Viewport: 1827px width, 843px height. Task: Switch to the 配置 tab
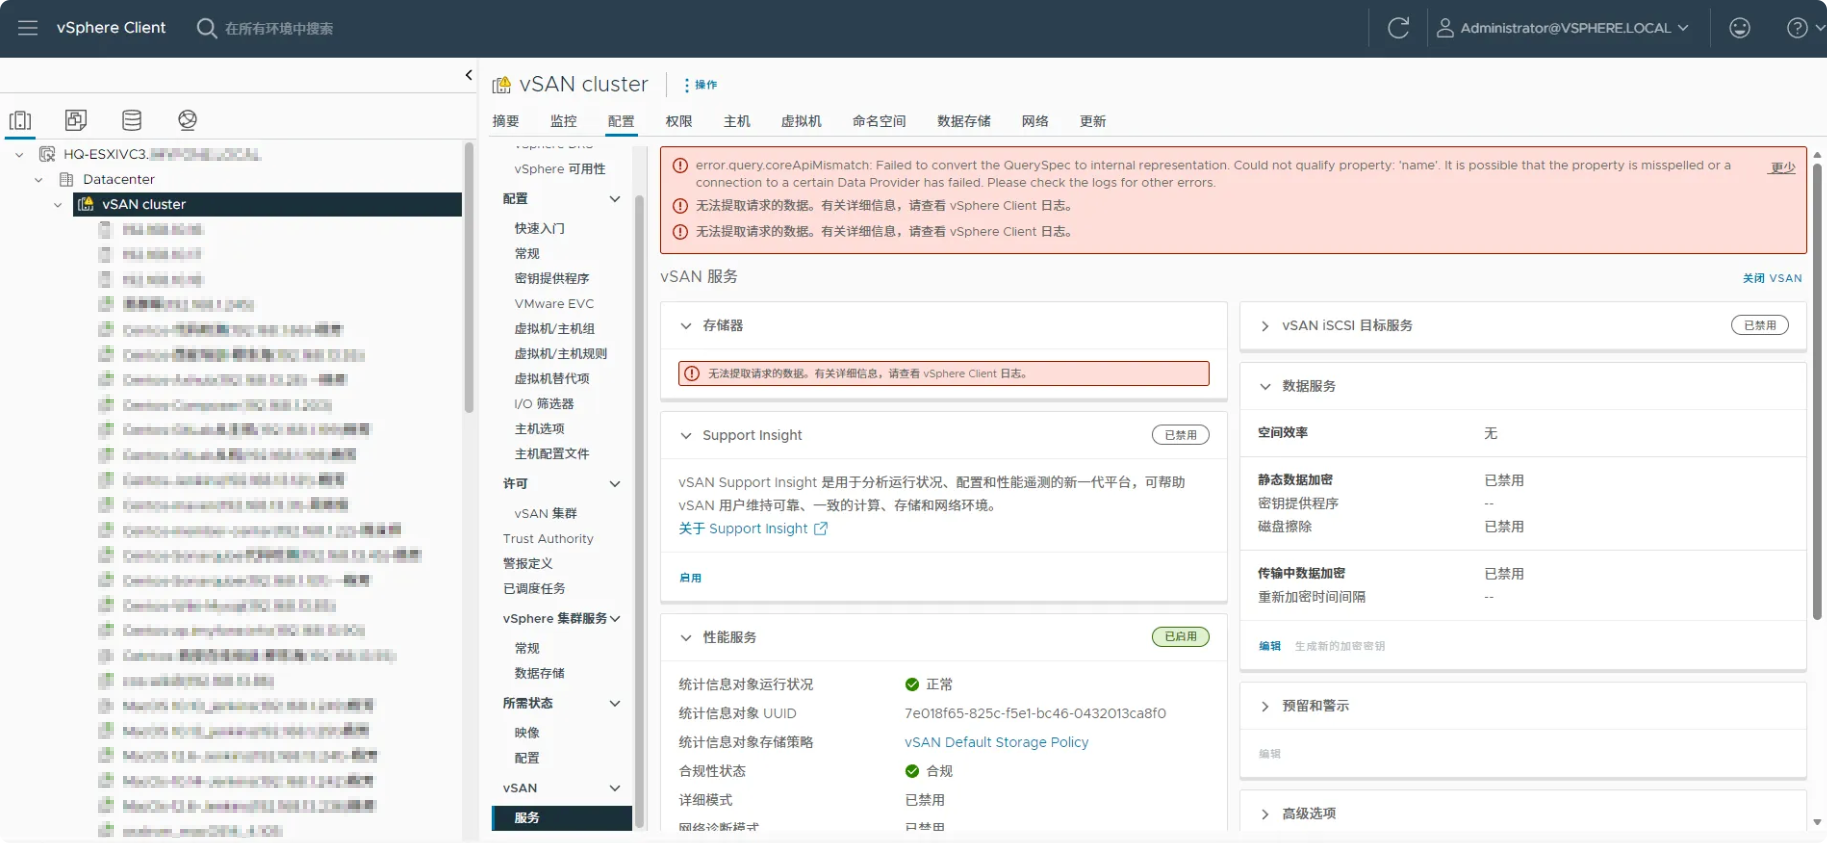coord(621,121)
